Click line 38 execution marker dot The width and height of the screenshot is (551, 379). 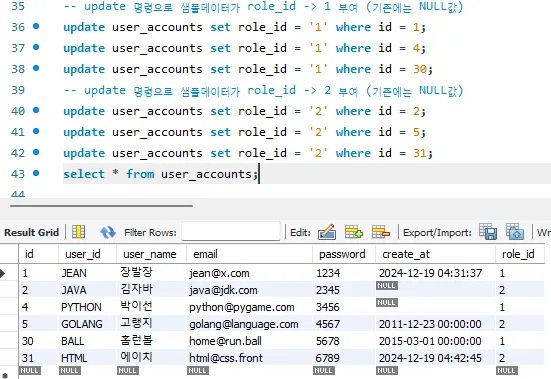36,68
